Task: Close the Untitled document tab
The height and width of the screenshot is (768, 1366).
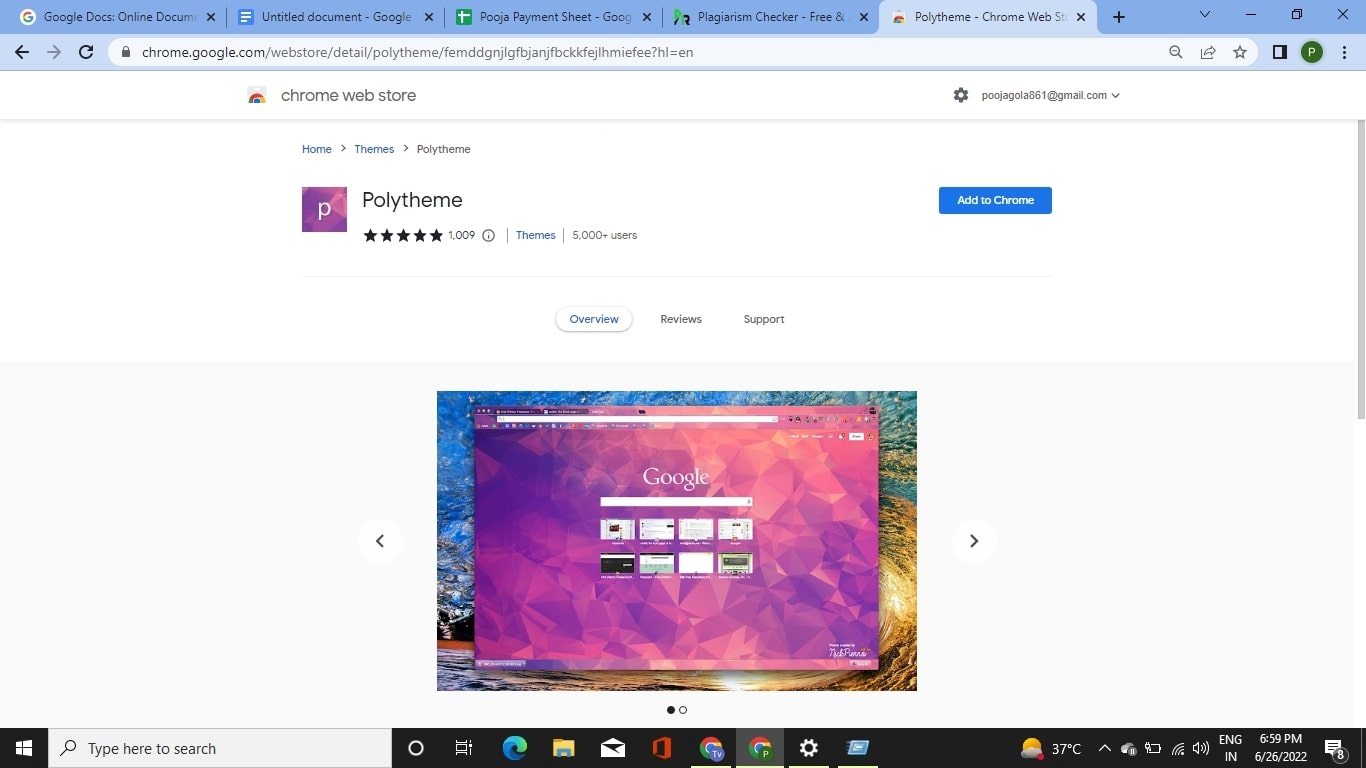Action: (428, 17)
